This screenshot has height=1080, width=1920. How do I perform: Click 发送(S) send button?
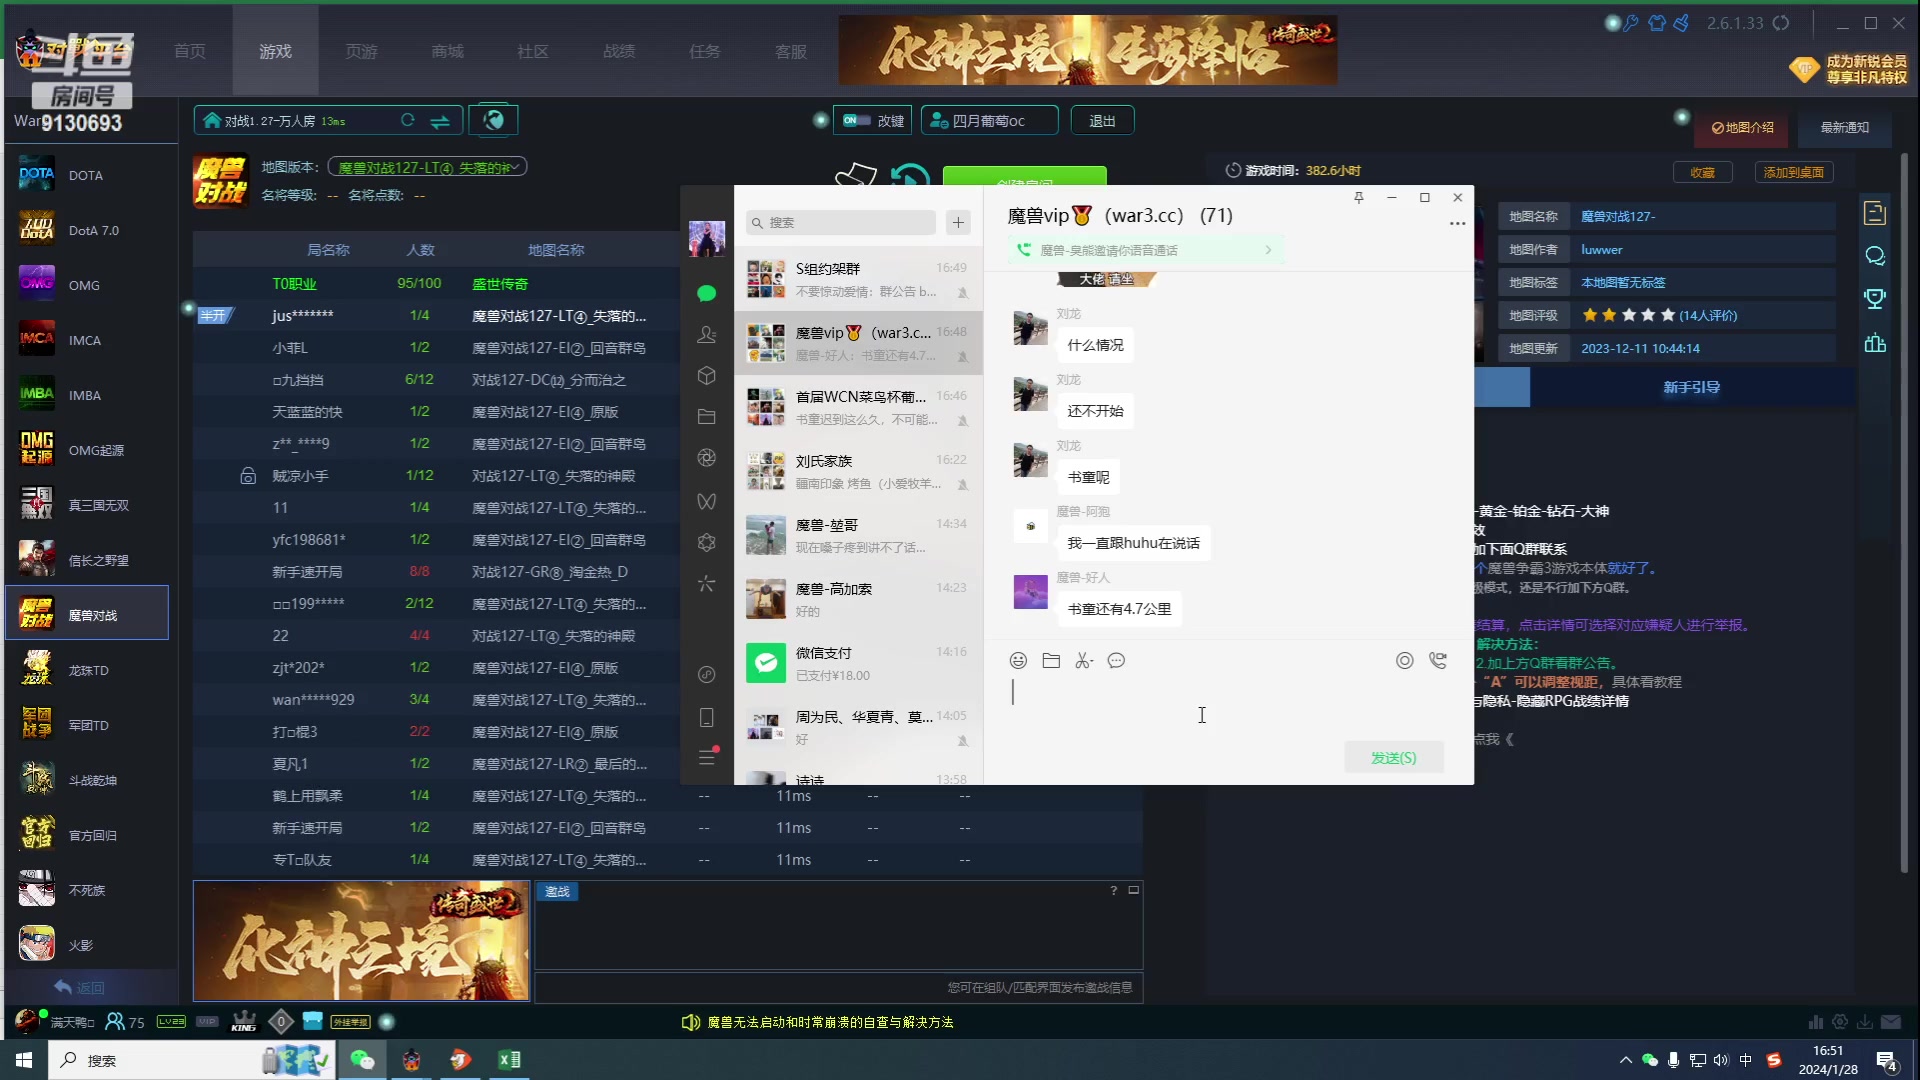(1394, 757)
